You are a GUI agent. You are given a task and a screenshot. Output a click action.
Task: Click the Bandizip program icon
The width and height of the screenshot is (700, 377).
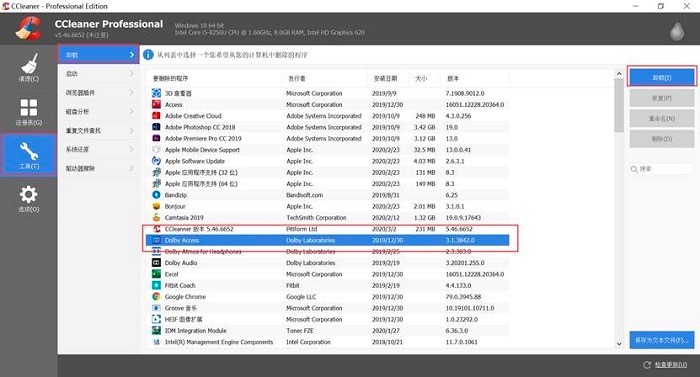click(x=156, y=195)
